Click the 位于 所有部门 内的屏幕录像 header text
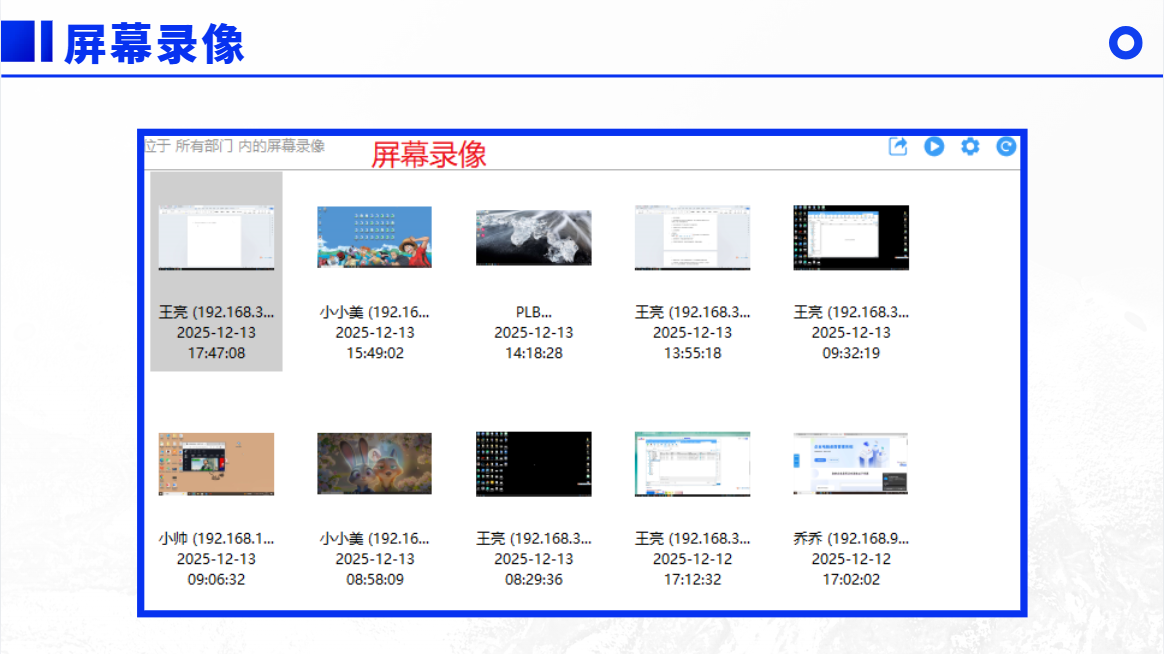This screenshot has width=1164, height=654. tap(235, 146)
